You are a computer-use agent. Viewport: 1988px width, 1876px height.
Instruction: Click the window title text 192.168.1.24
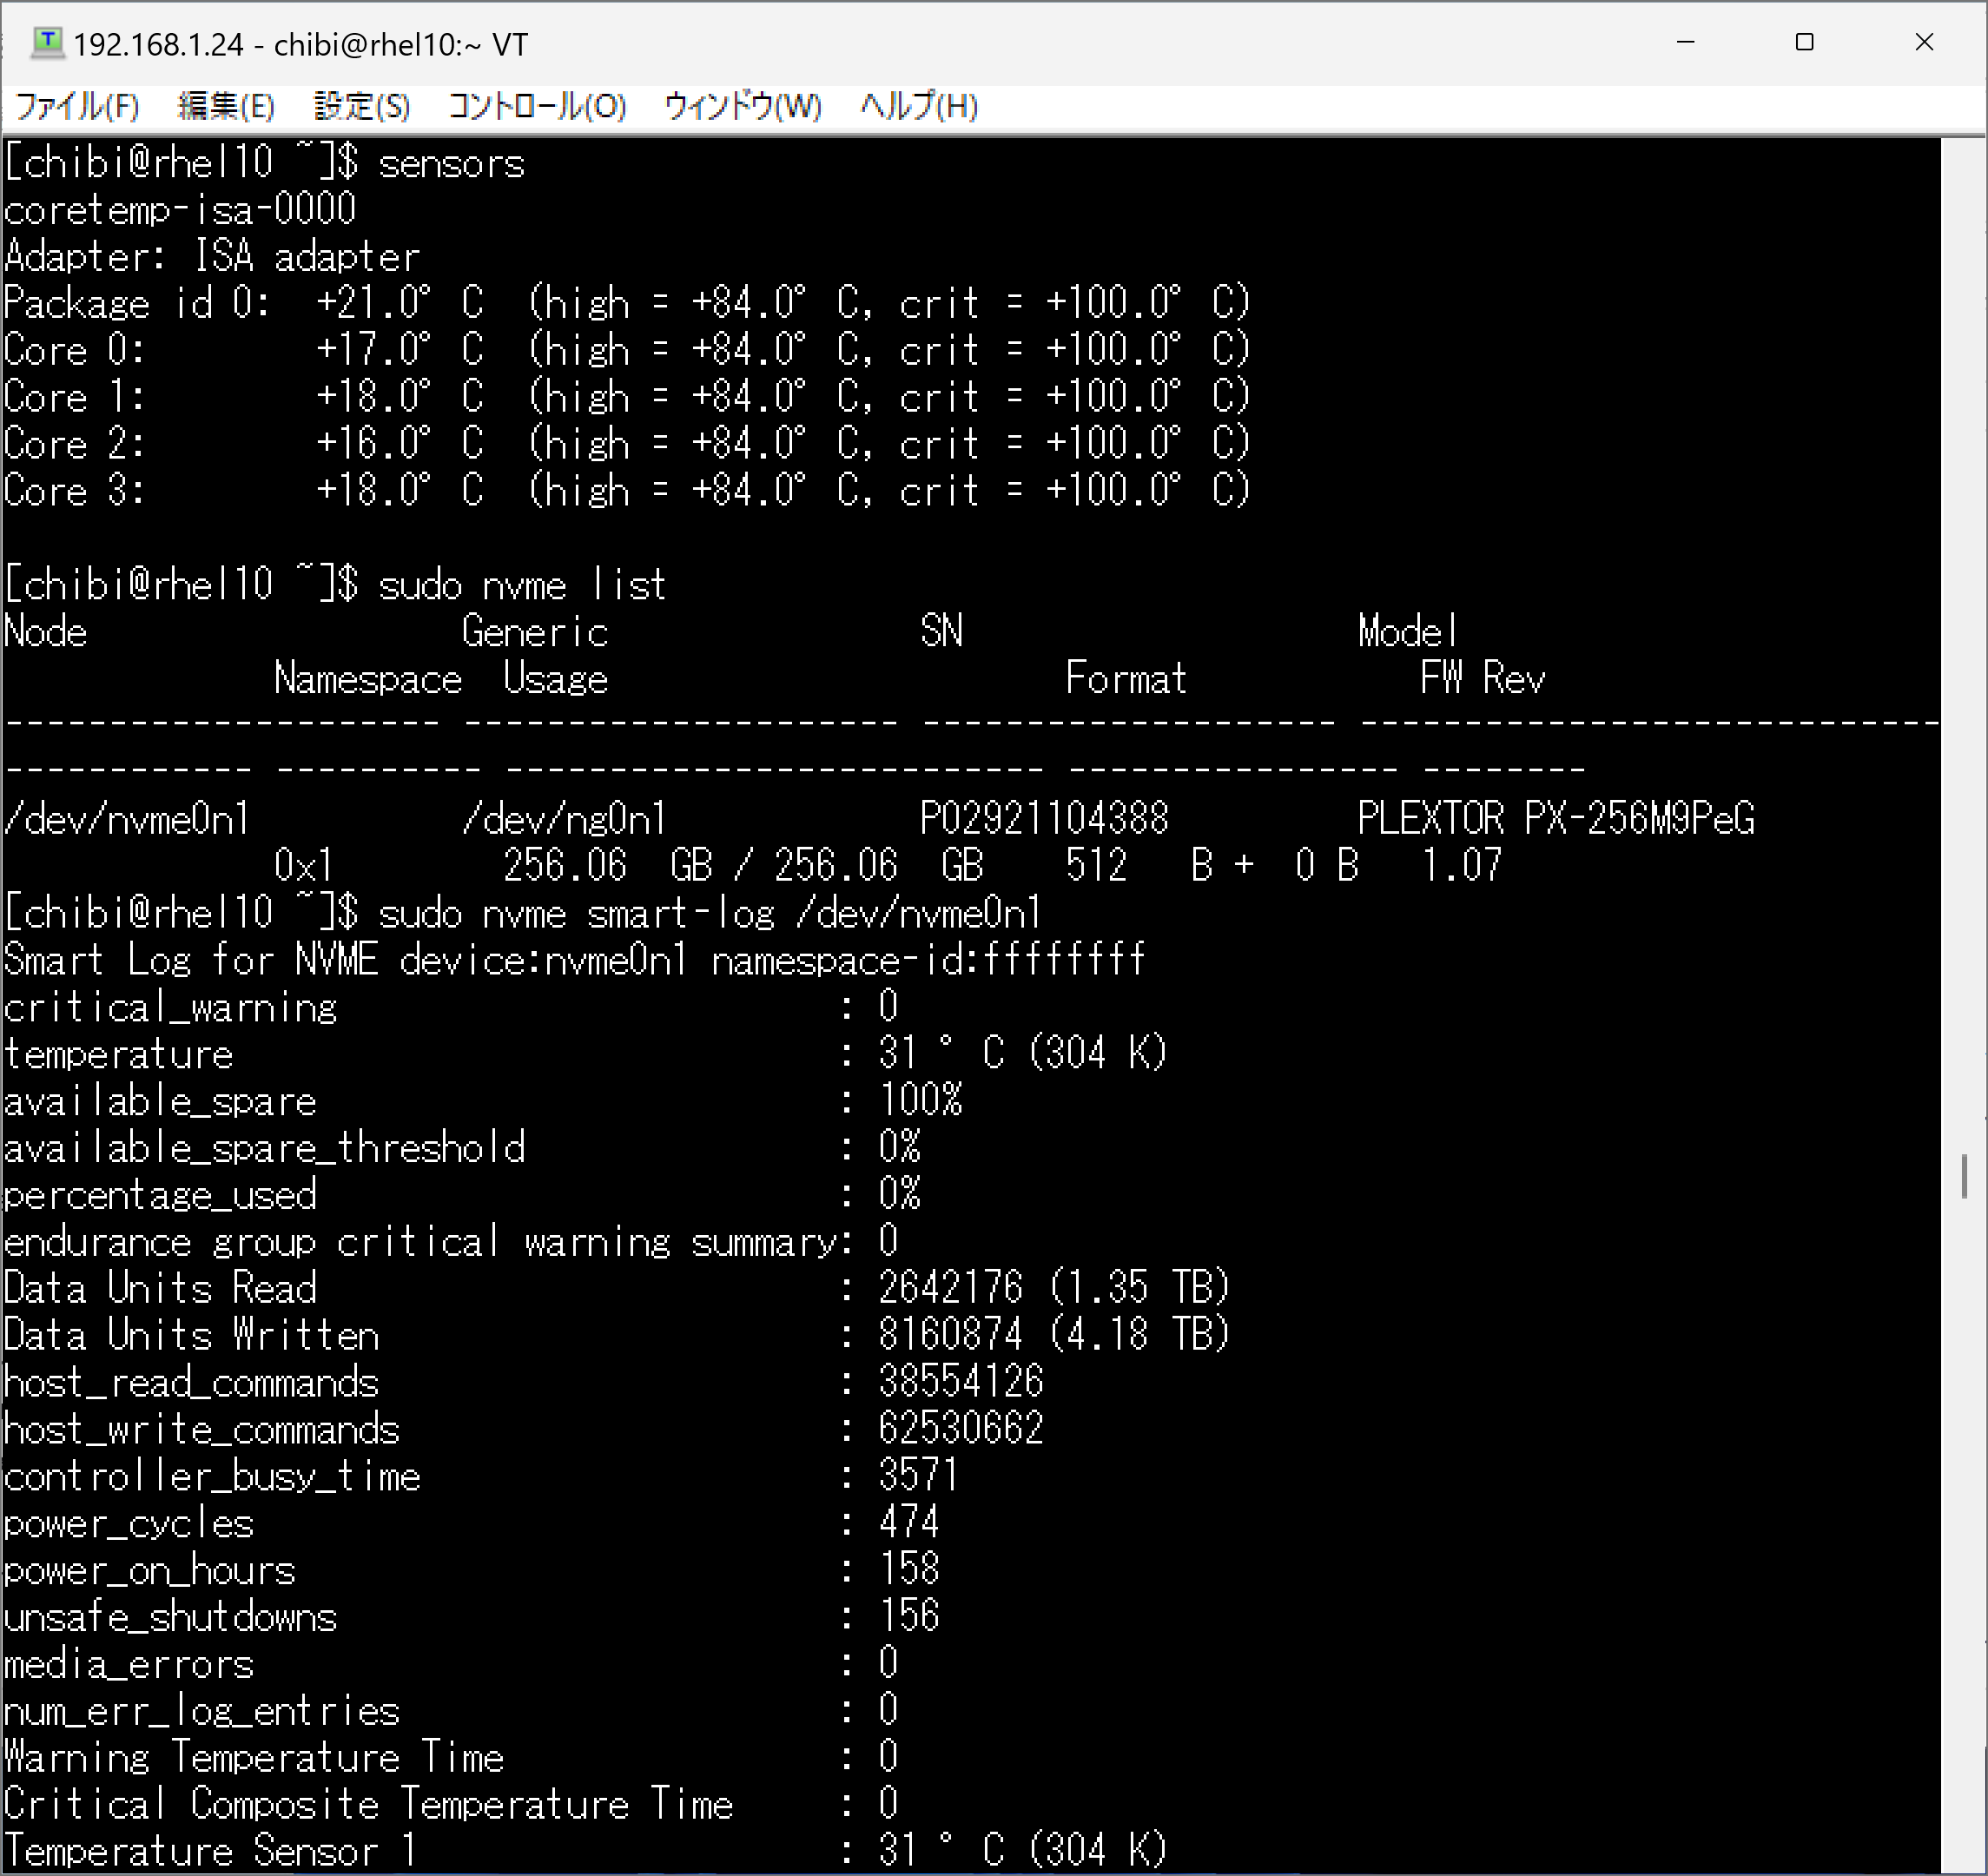click(158, 45)
